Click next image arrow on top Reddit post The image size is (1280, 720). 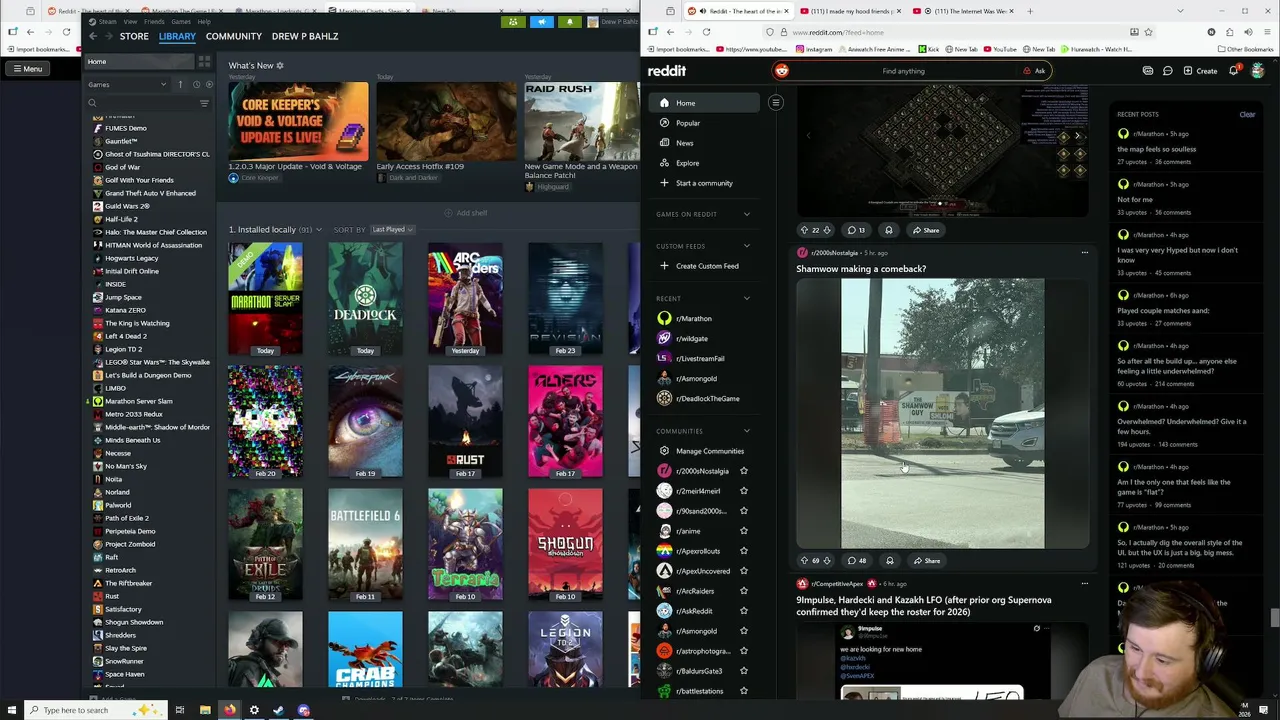pyautogui.click(x=1077, y=137)
